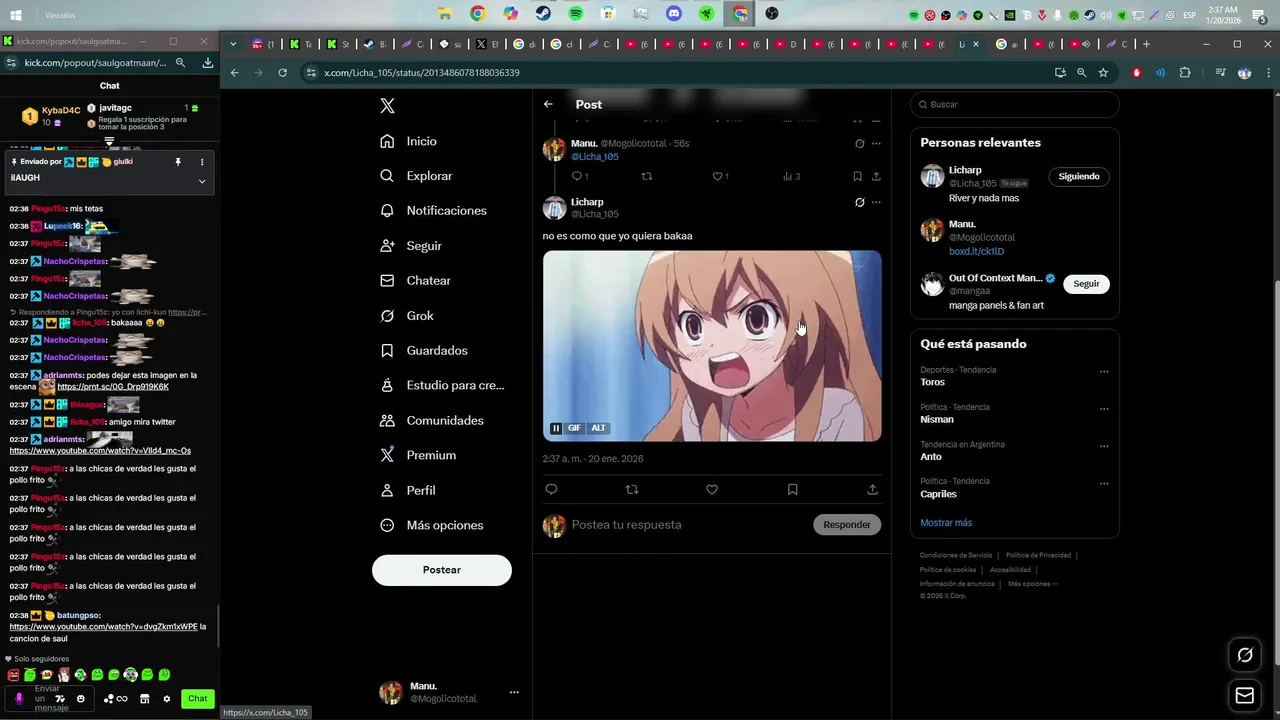
Task: Open Spotify from the Windows taskbar
Action: click(576, 14)
